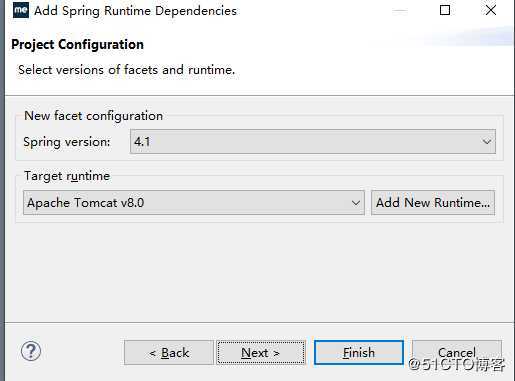The width and height of the screenshot is (515, 381).
Task: Maximize the dialog window
Action: (x=445, y=10)
